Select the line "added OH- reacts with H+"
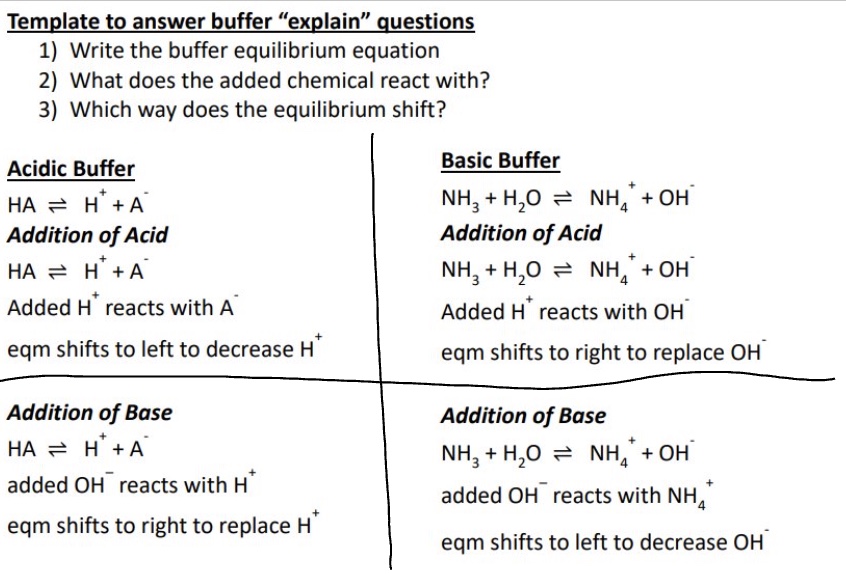This screenshot has height=574, width=846. point(130,486)
